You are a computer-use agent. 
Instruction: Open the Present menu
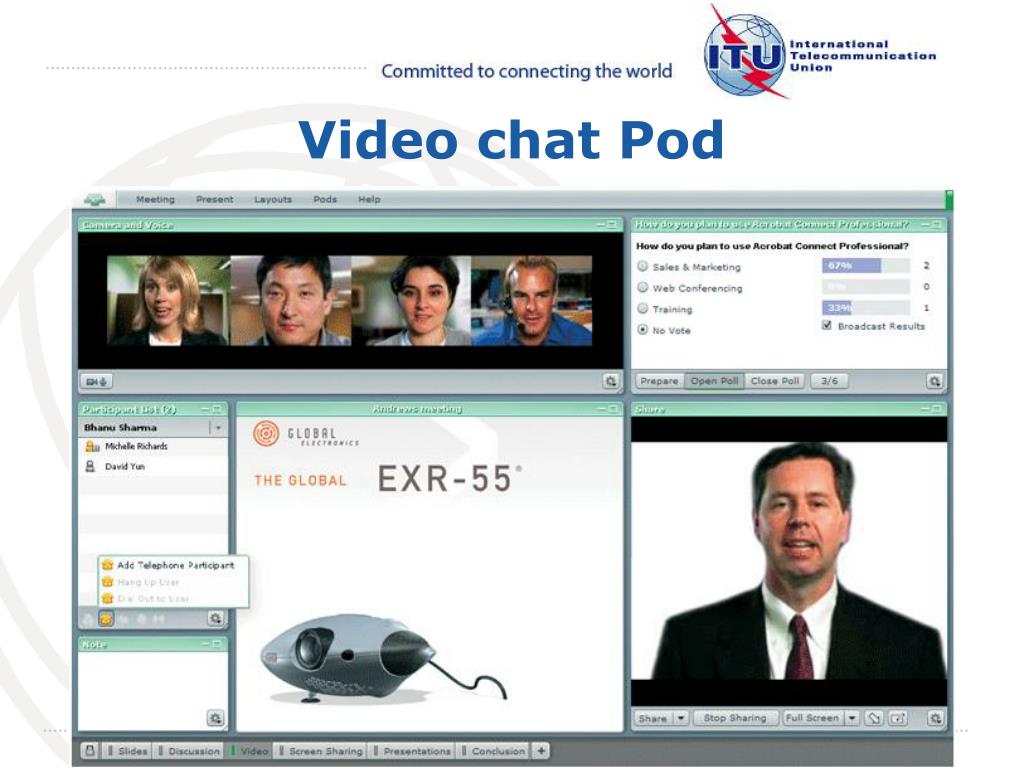[214, 199]
